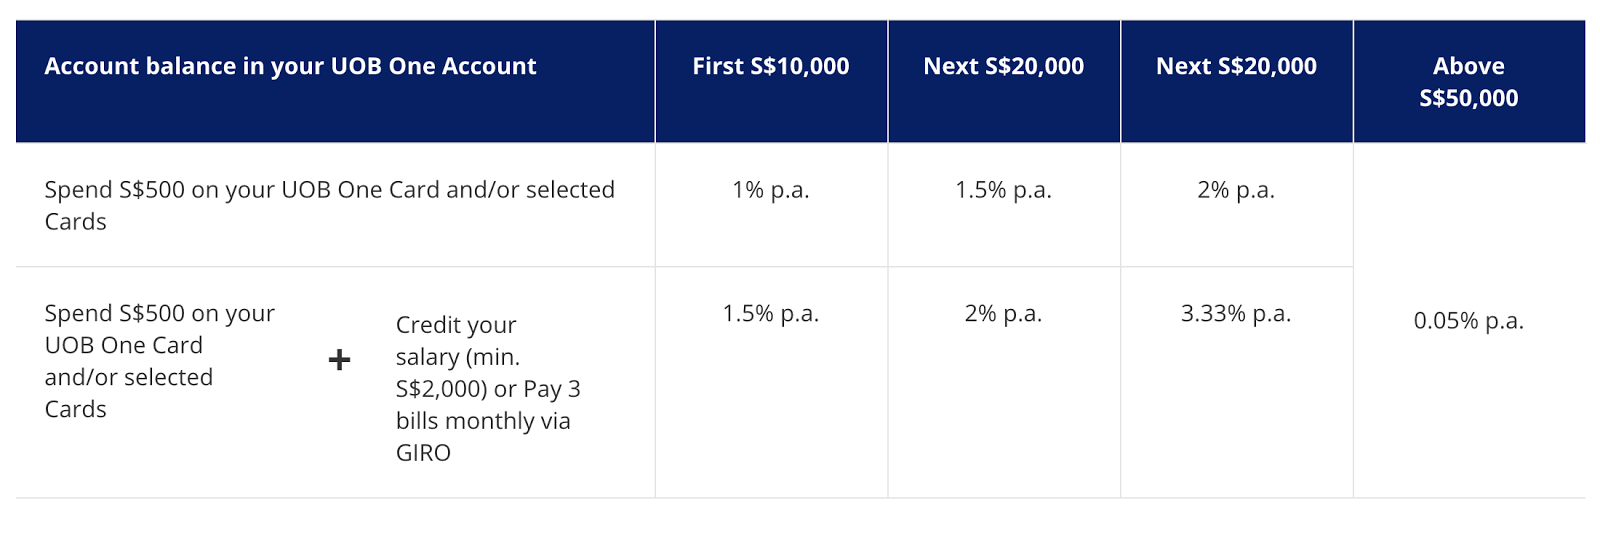1600x535 pixels.
Task: Click the word 'GIRO'
Action: [x=423, y=453]
